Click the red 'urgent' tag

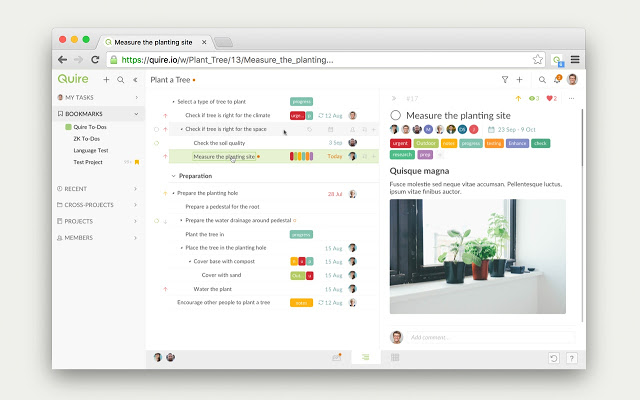[400, 143]
